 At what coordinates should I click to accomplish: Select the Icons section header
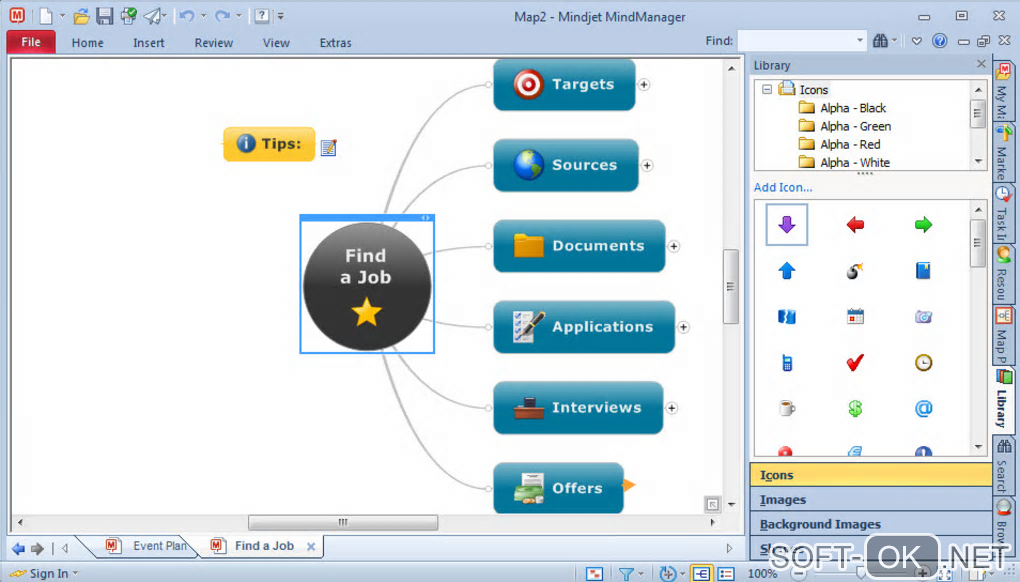871,475
